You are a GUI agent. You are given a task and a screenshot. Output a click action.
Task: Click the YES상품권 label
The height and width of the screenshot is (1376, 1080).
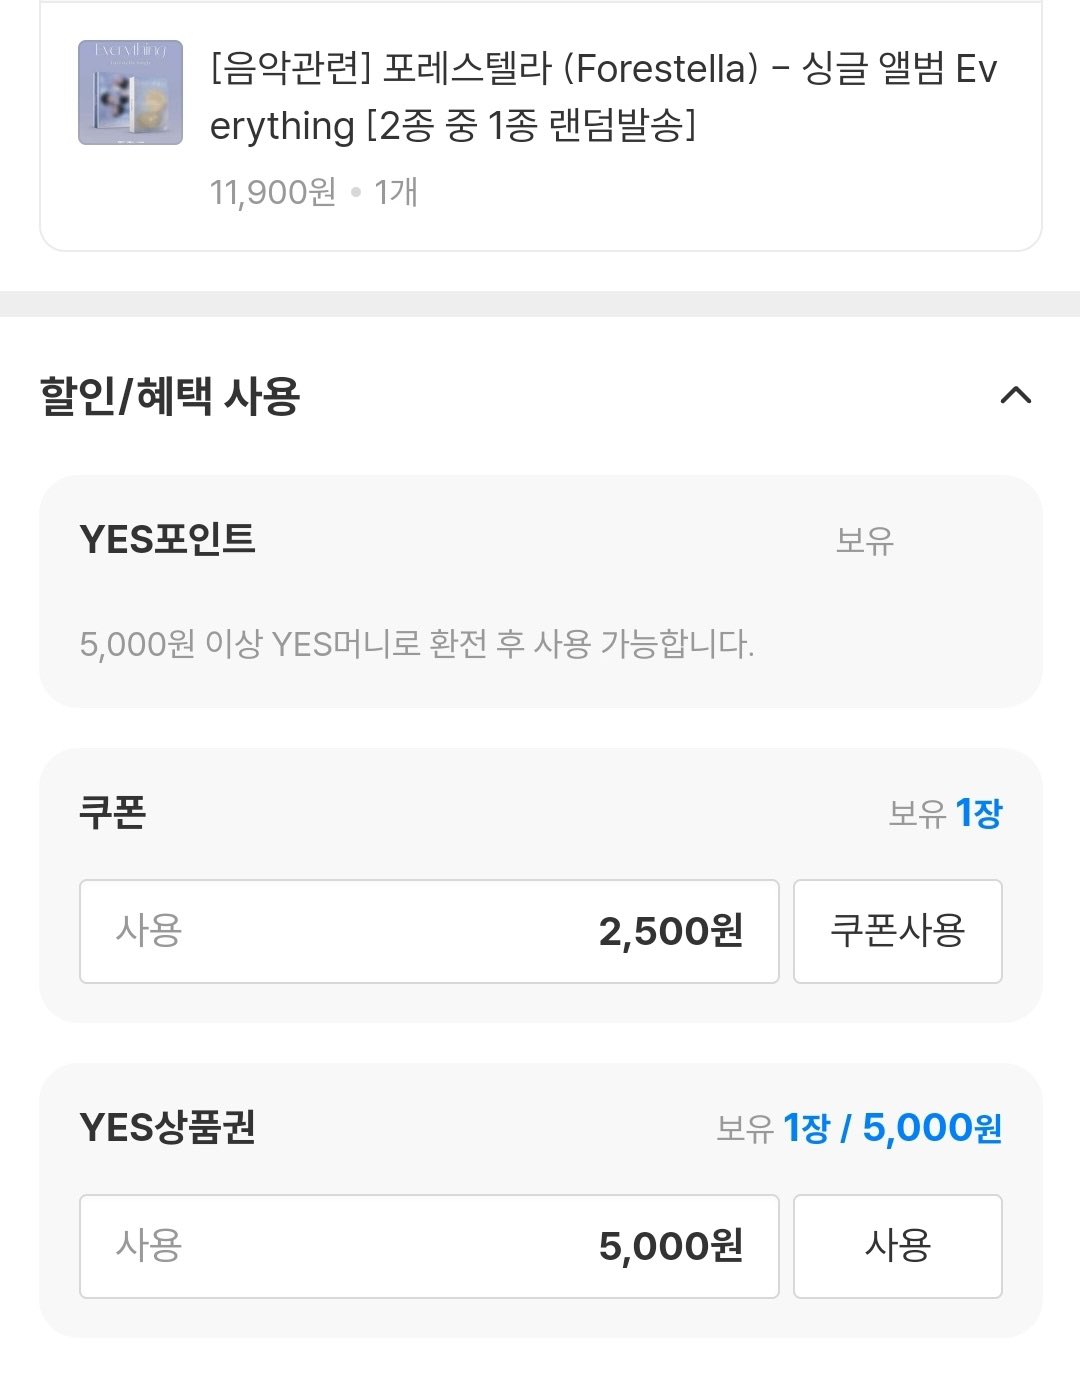pyautogui.click(x=168, y=1127)
